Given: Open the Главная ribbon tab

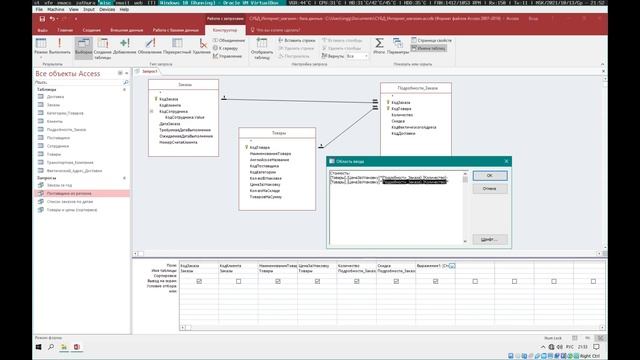Looking at the screenshot, I should (65, 30).
